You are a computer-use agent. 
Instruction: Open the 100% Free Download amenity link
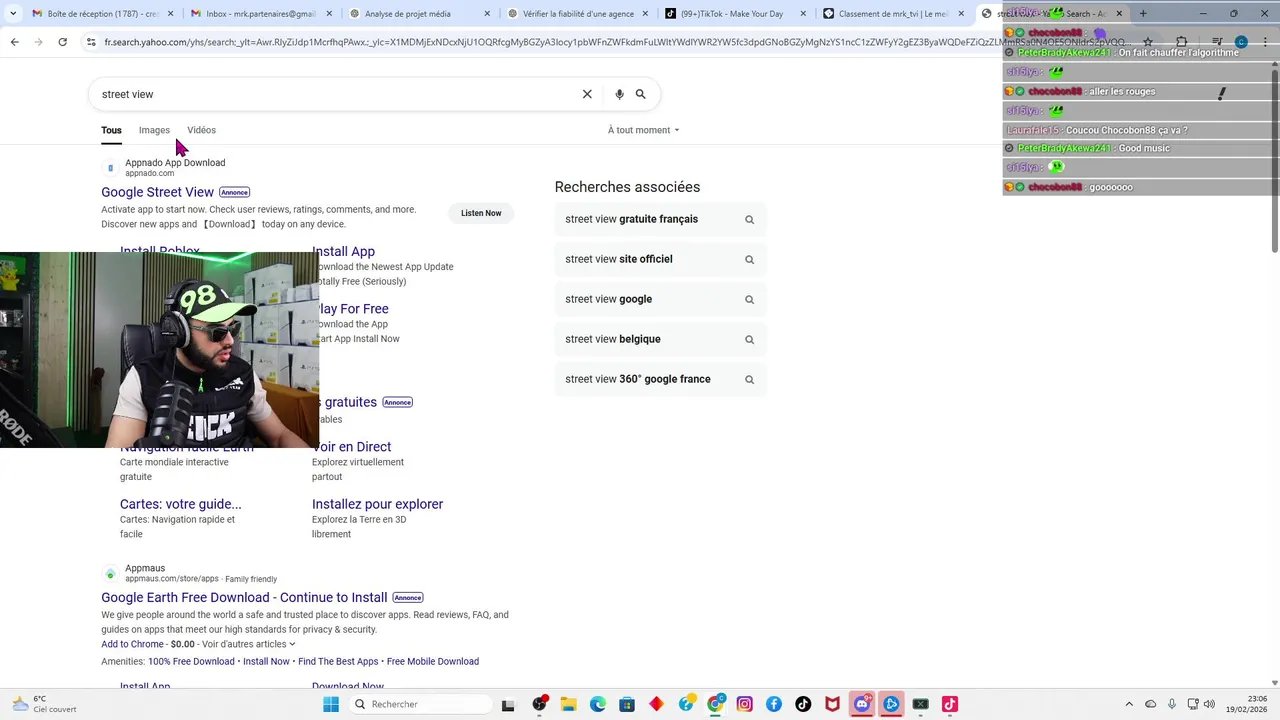click(191, 661)
